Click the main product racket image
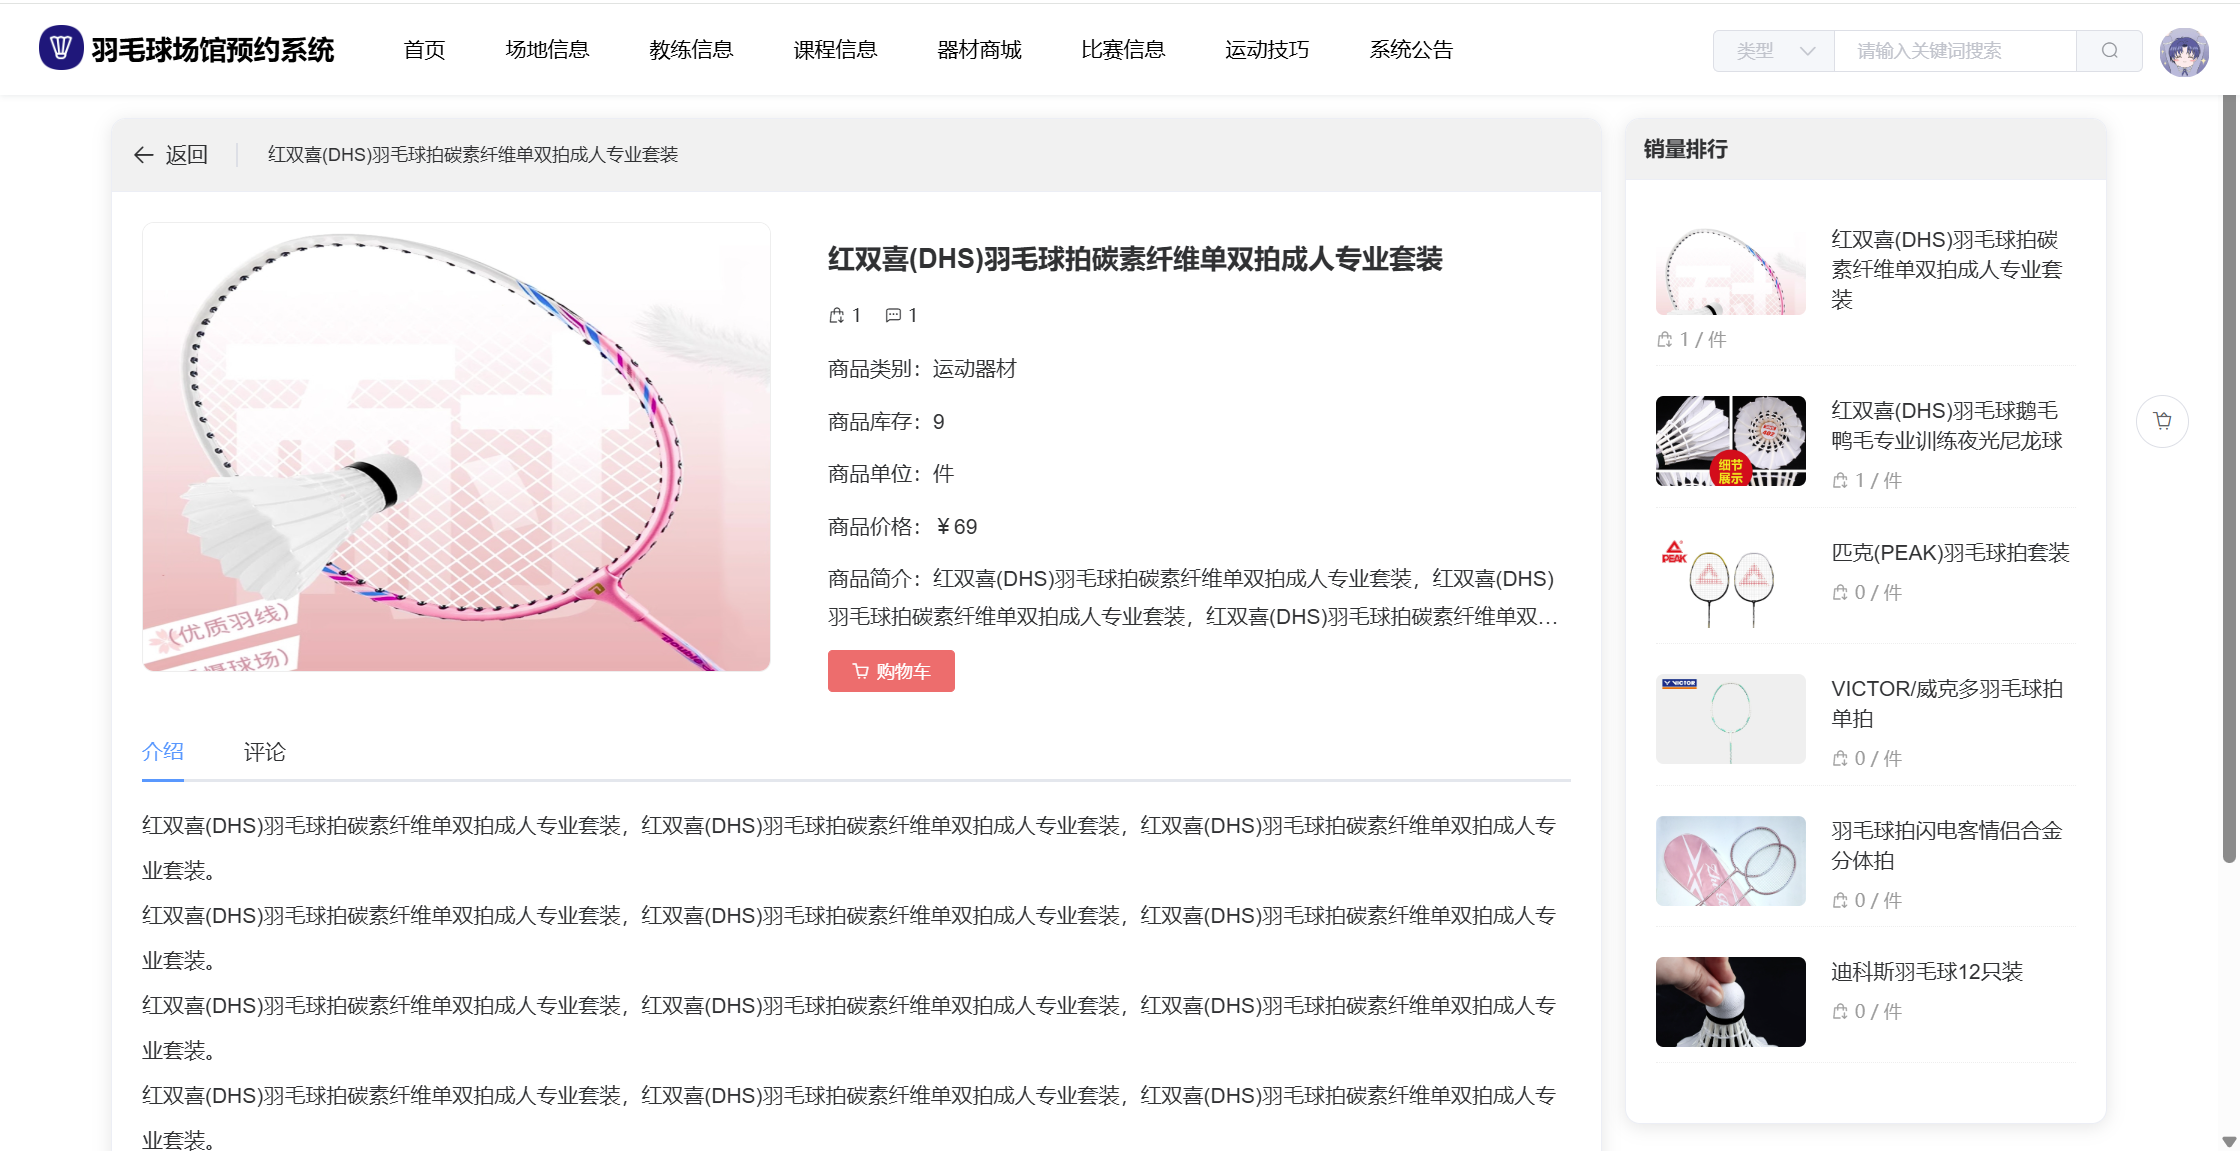The height and width of the screenshot is (1151, 2240). click(x=456, y=447)
